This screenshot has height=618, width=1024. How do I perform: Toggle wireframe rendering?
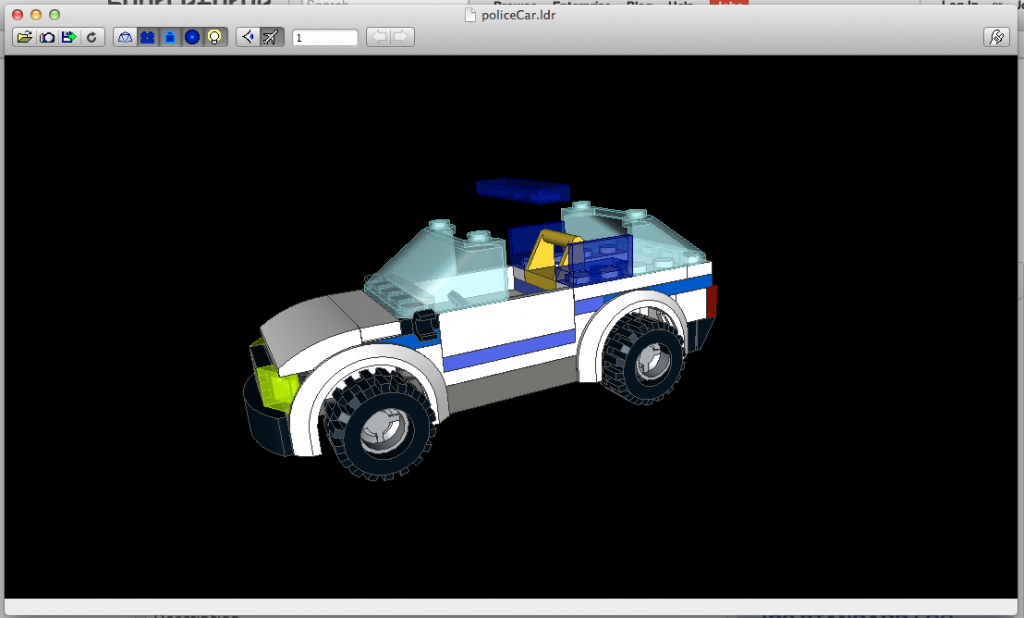pyautogui.click(x=125, y=37)
